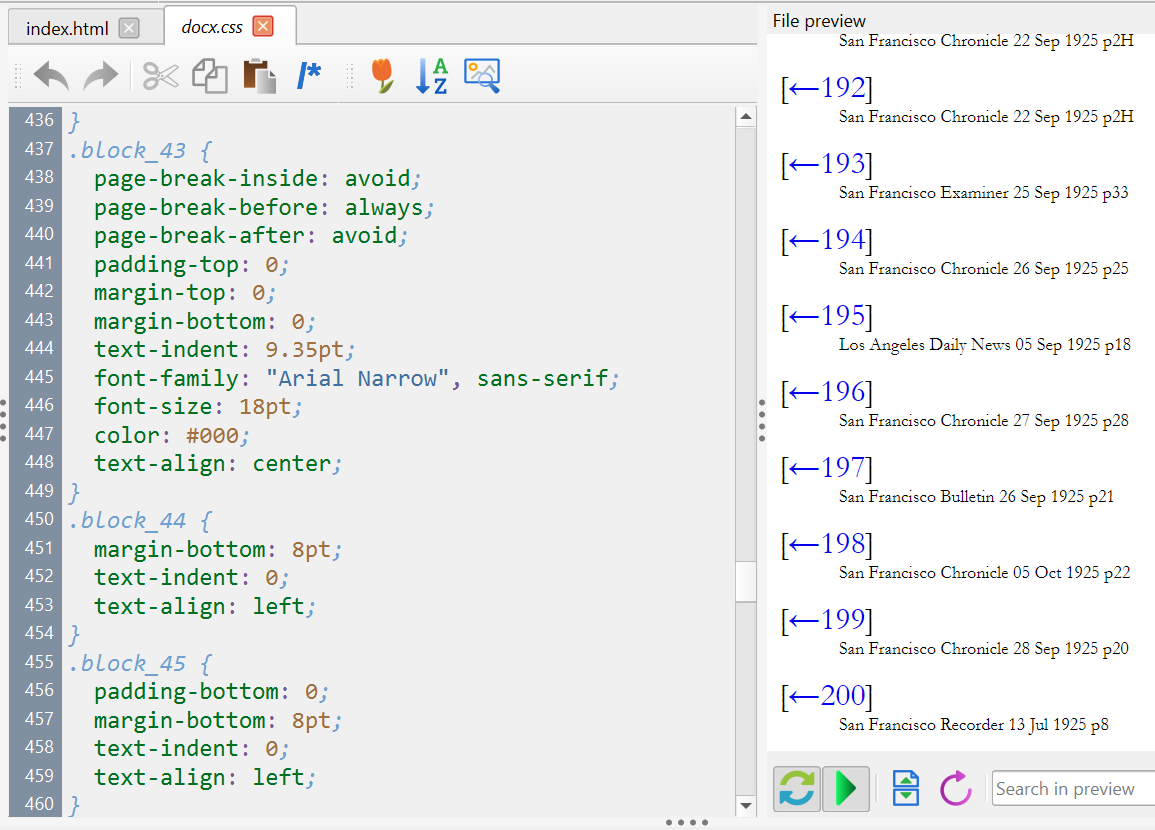Image resolution: width=1155 pixels, height=830 pixels.
Task: Close the index.html tab
Action: [129, 28]
